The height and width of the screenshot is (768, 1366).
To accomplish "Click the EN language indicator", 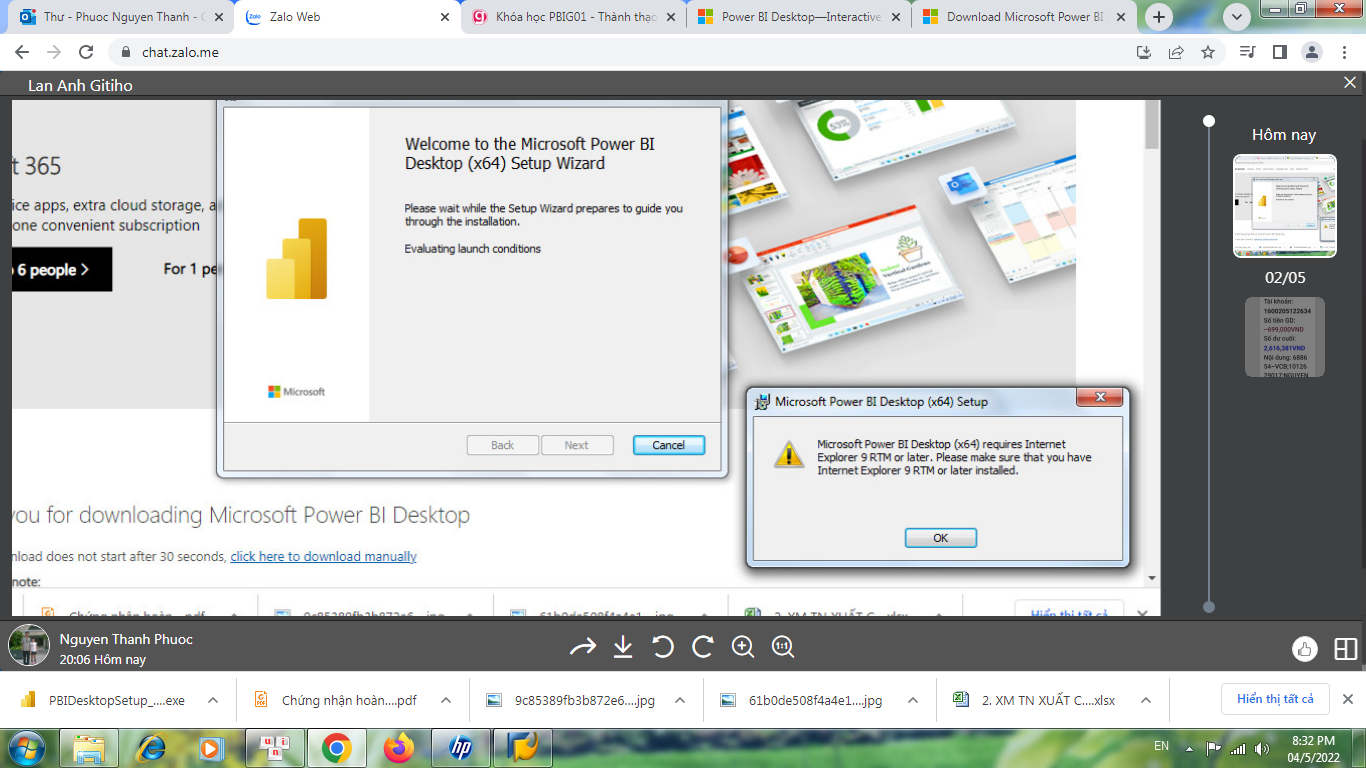I will tap(1161, 746).
